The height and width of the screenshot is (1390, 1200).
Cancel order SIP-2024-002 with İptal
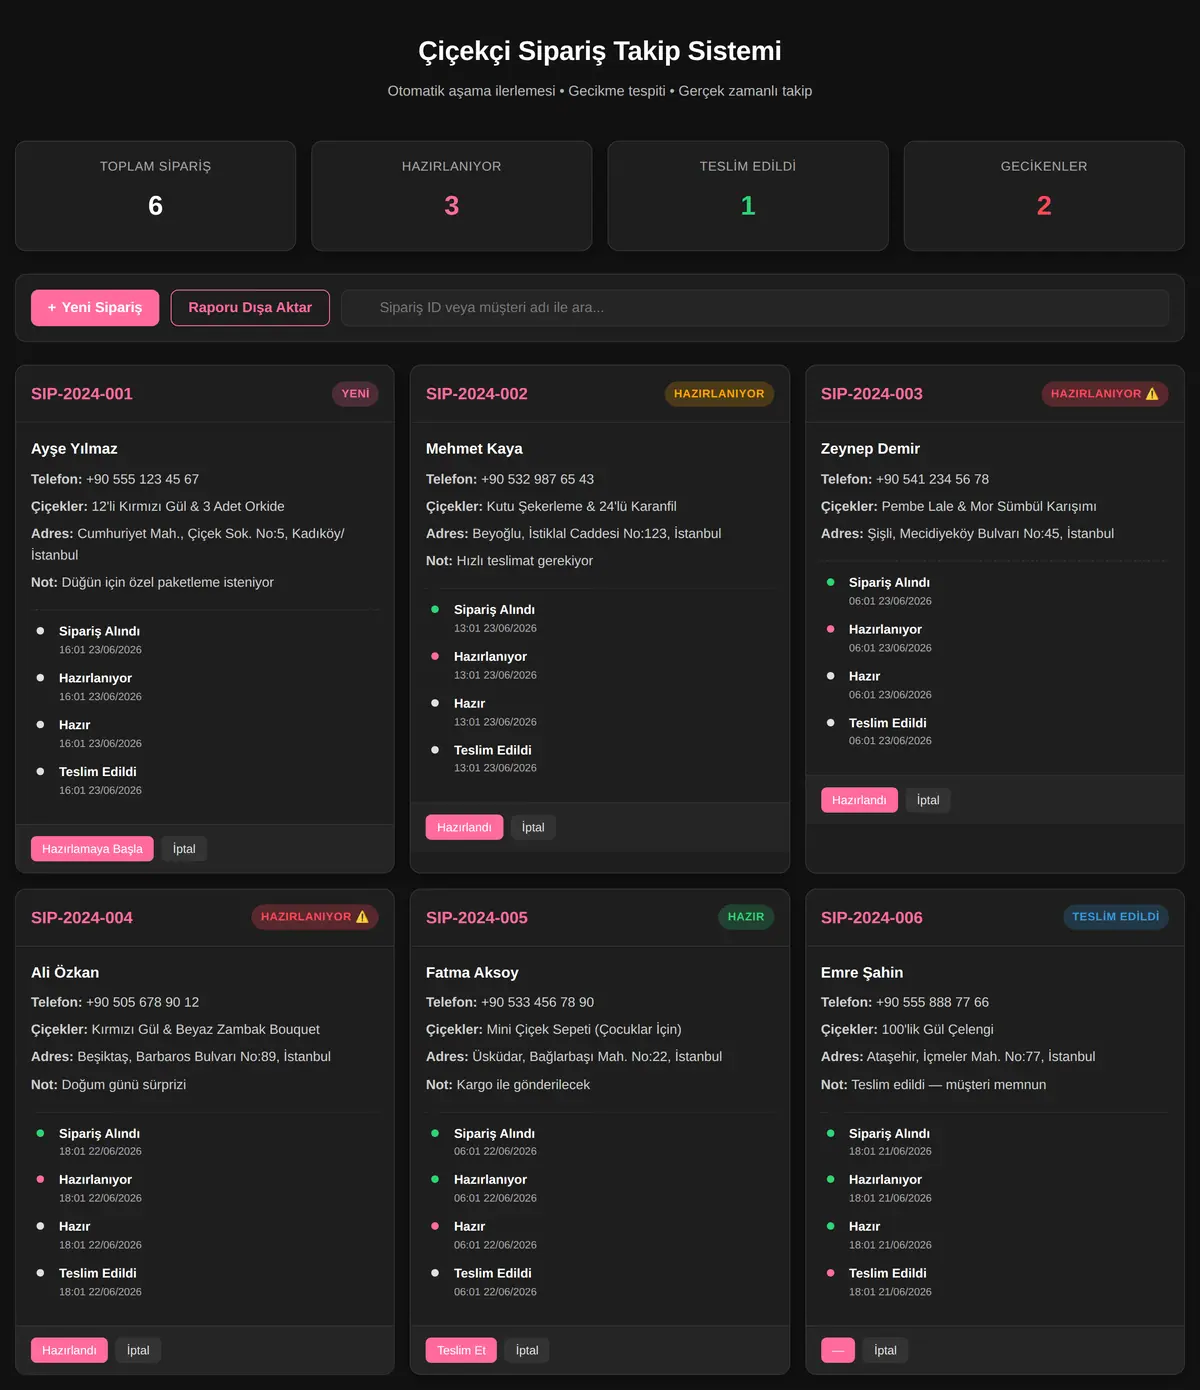(533, 827)
